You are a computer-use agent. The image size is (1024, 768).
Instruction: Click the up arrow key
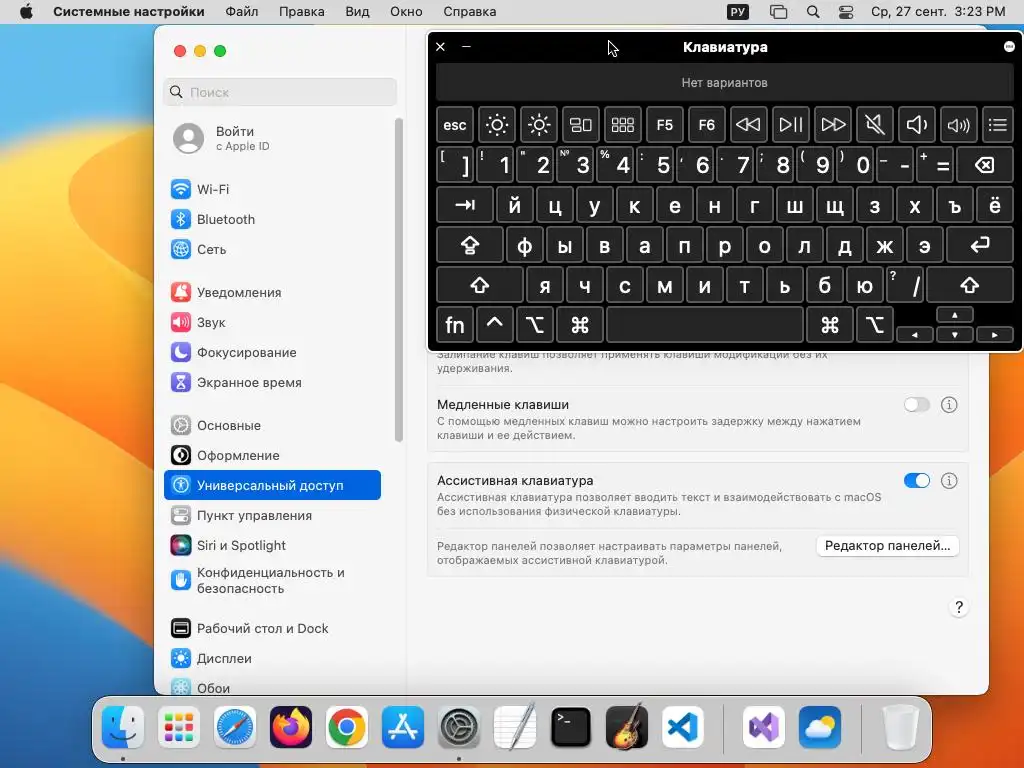click(x=955, y=315)
